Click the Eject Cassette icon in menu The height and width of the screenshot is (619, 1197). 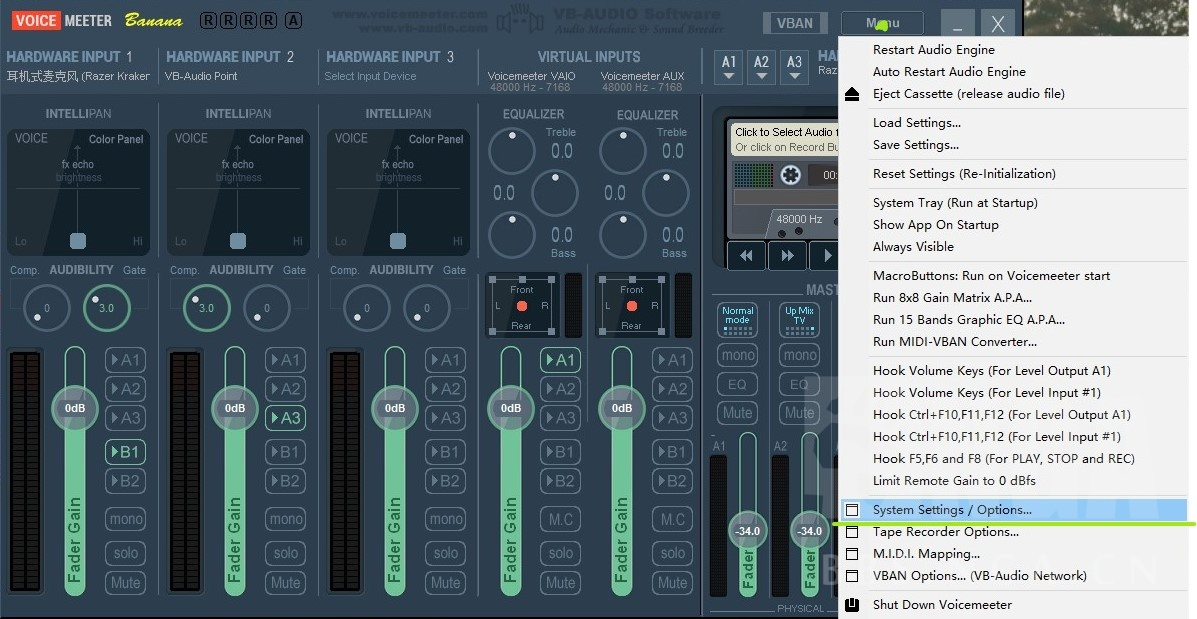click(852, 94)
